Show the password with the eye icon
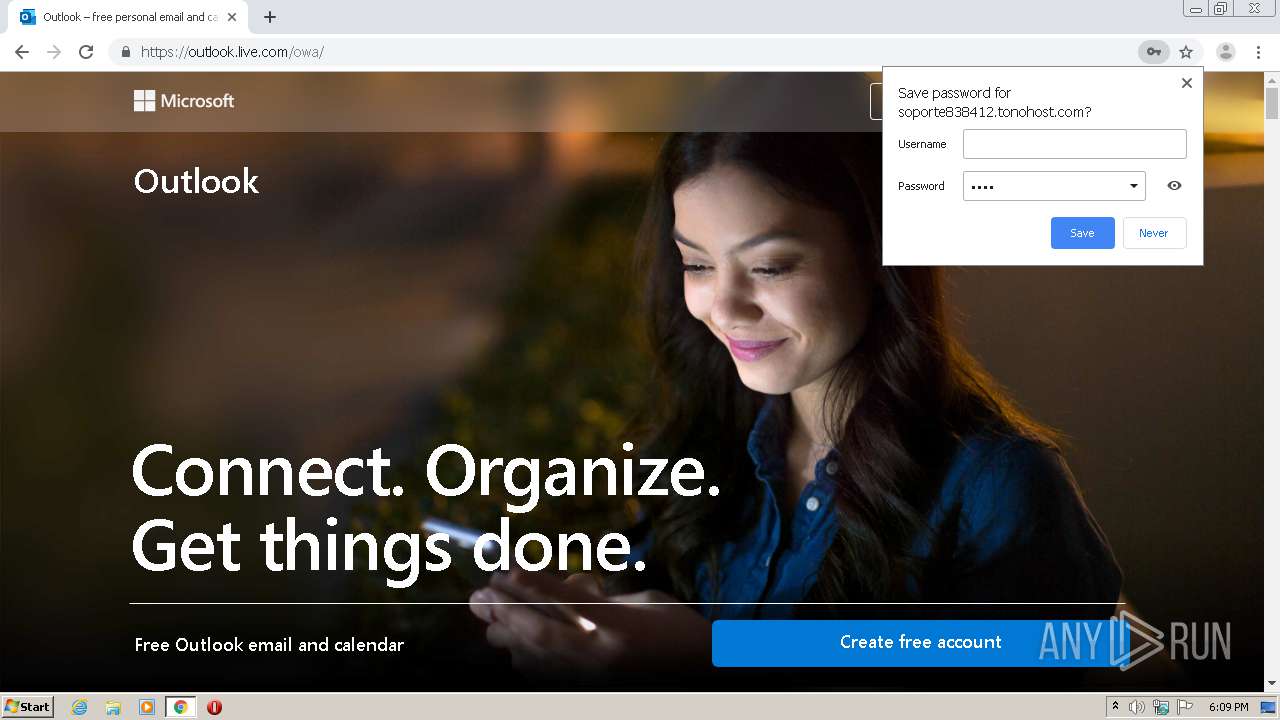The height and width of the screenshot is (720, 1280). (1174, 186)
